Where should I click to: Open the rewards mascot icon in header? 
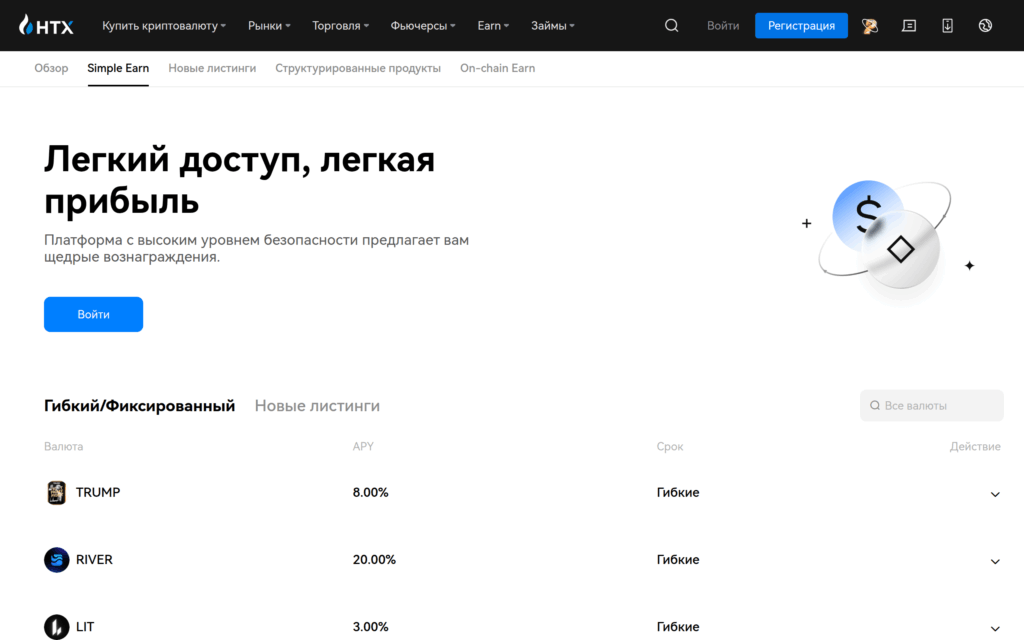point(869,25)
